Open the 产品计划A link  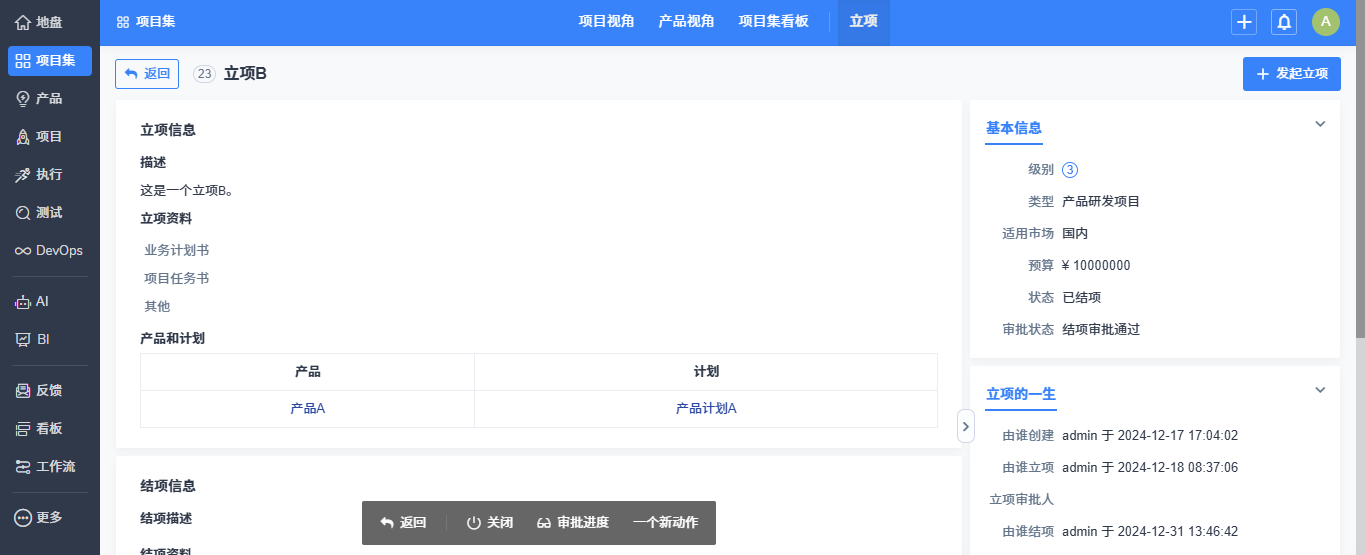pyautogui.click(x=706, y=408)
